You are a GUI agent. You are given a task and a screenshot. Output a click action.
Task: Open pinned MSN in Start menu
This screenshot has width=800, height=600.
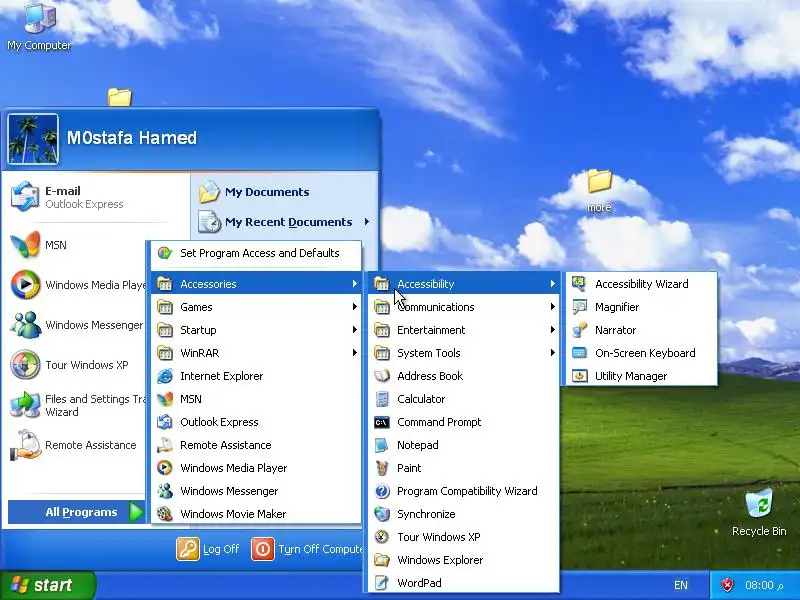pyautogui.click(x=77, y=245)
